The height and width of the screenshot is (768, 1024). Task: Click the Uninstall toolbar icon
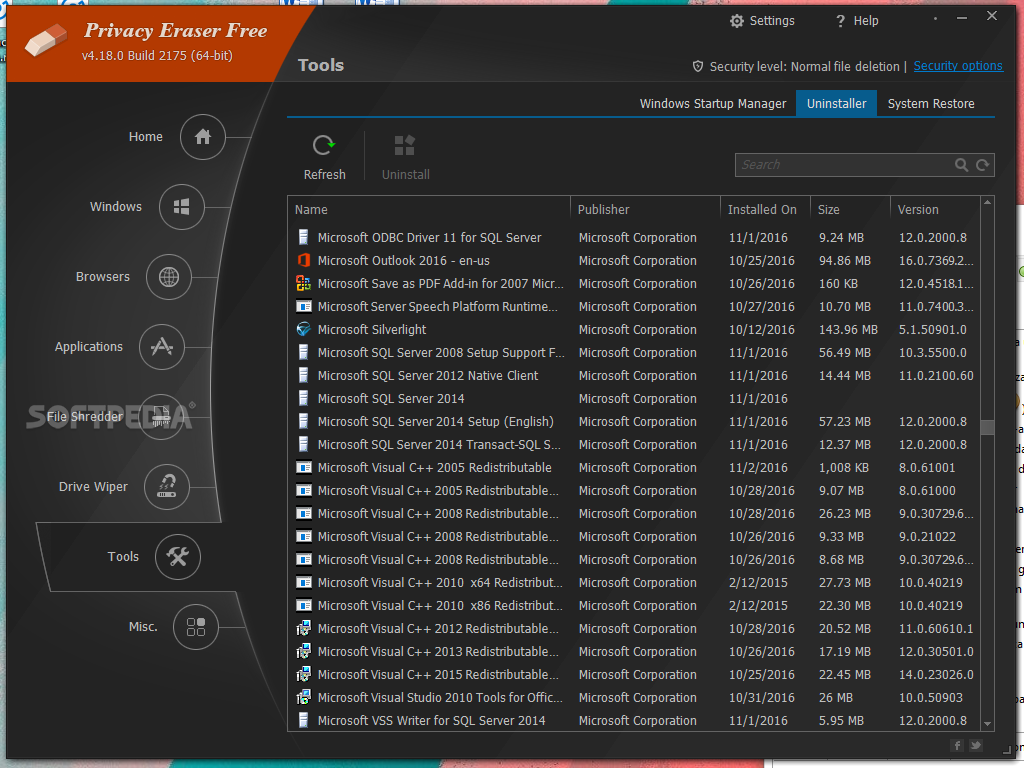click(405, 145)
